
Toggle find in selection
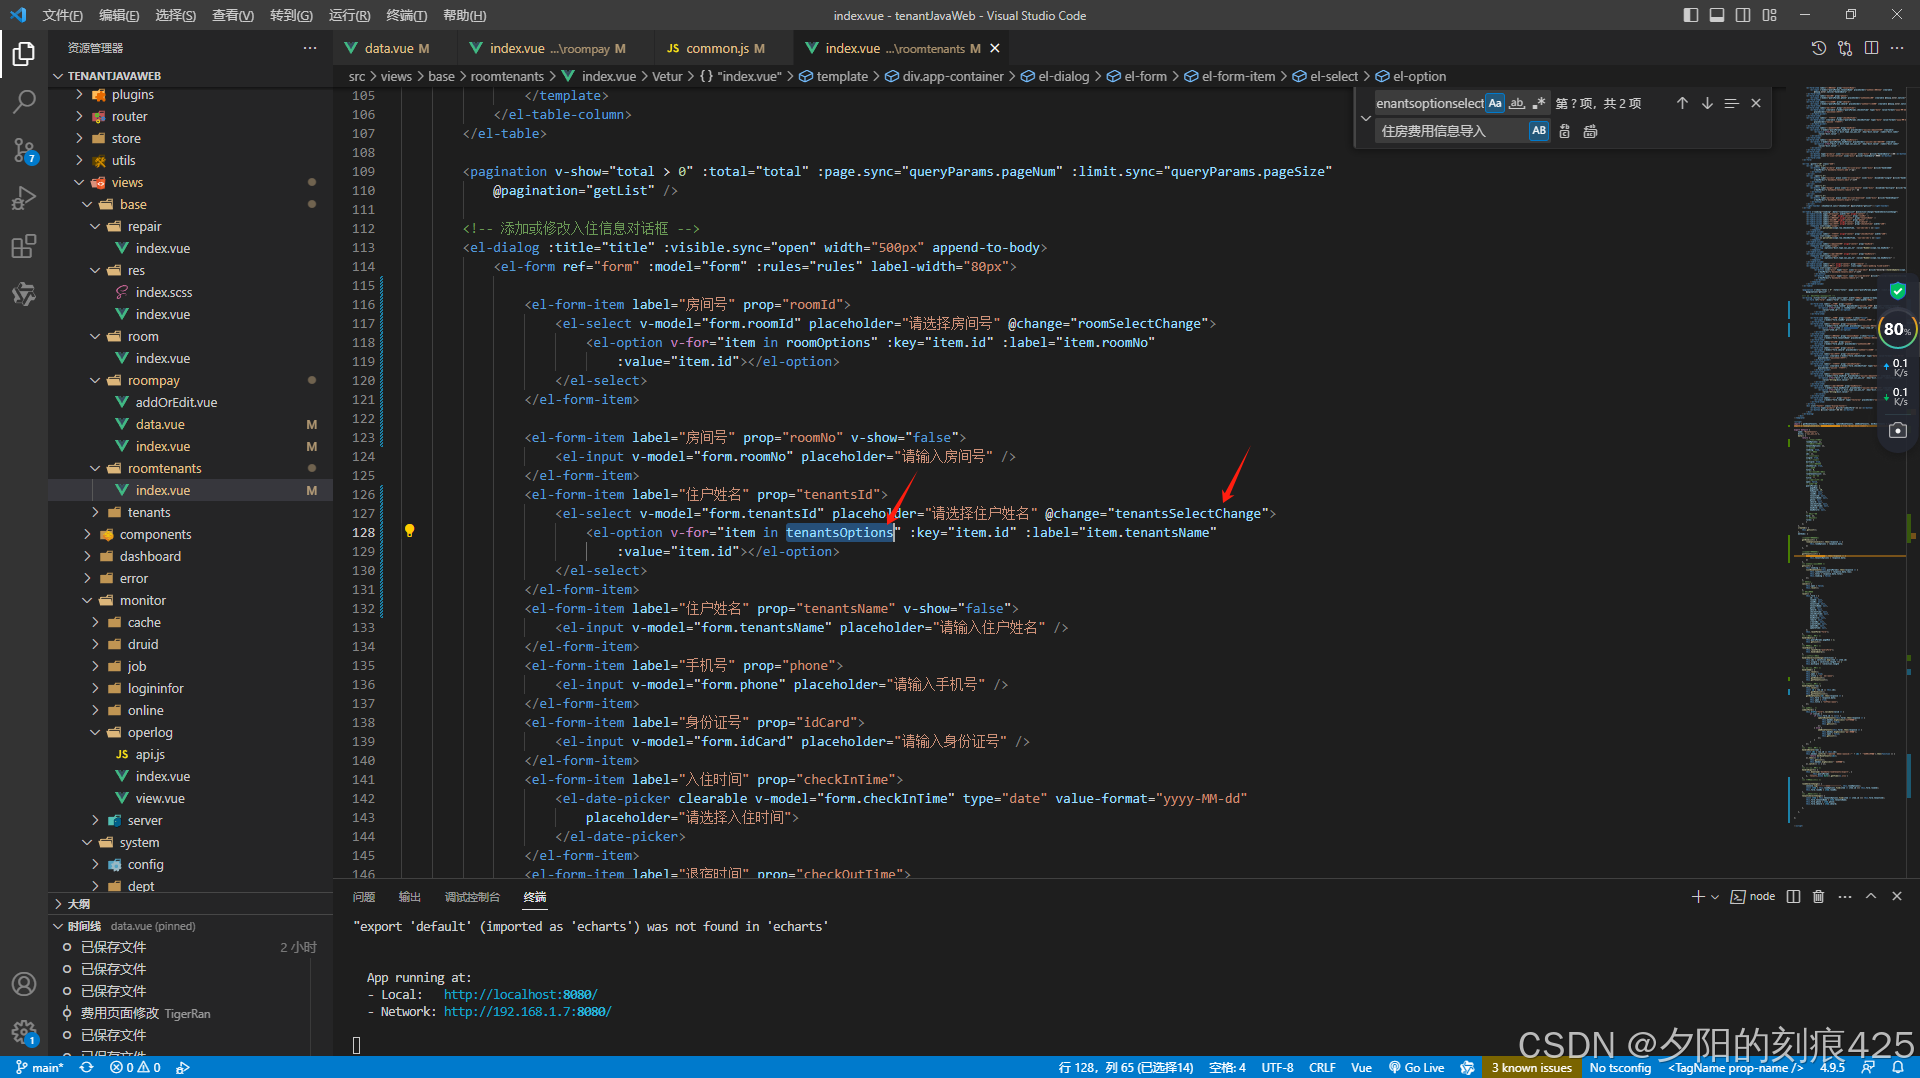1731,103
